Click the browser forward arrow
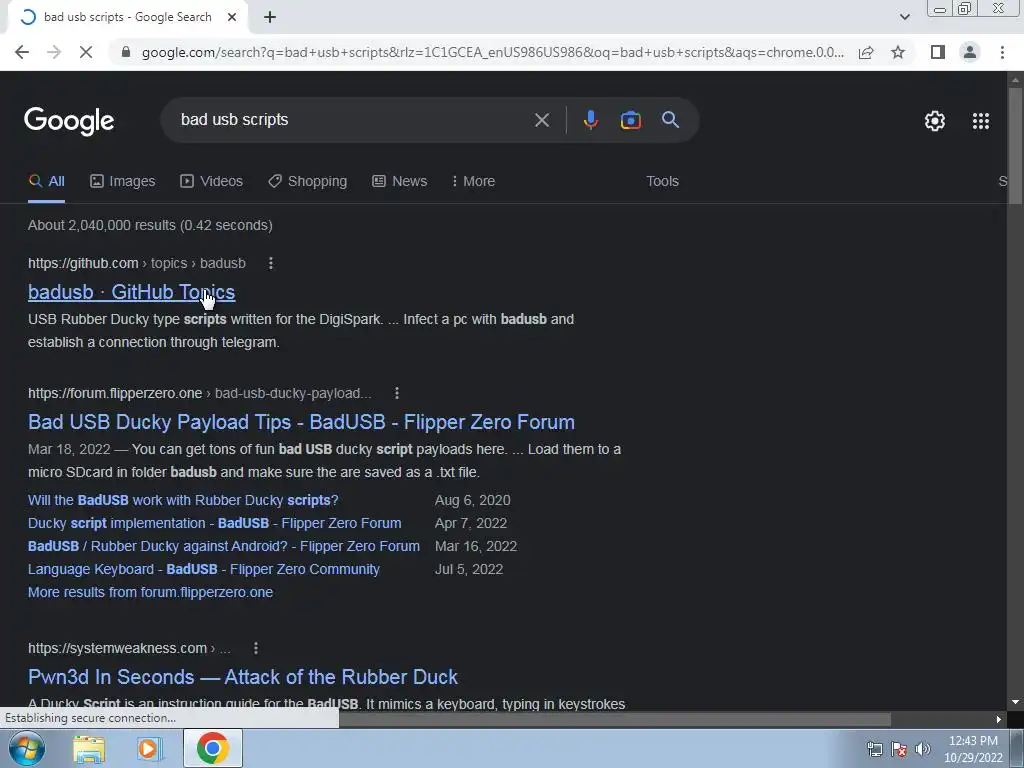1024x768 pixels. click(x=54, y=52)
